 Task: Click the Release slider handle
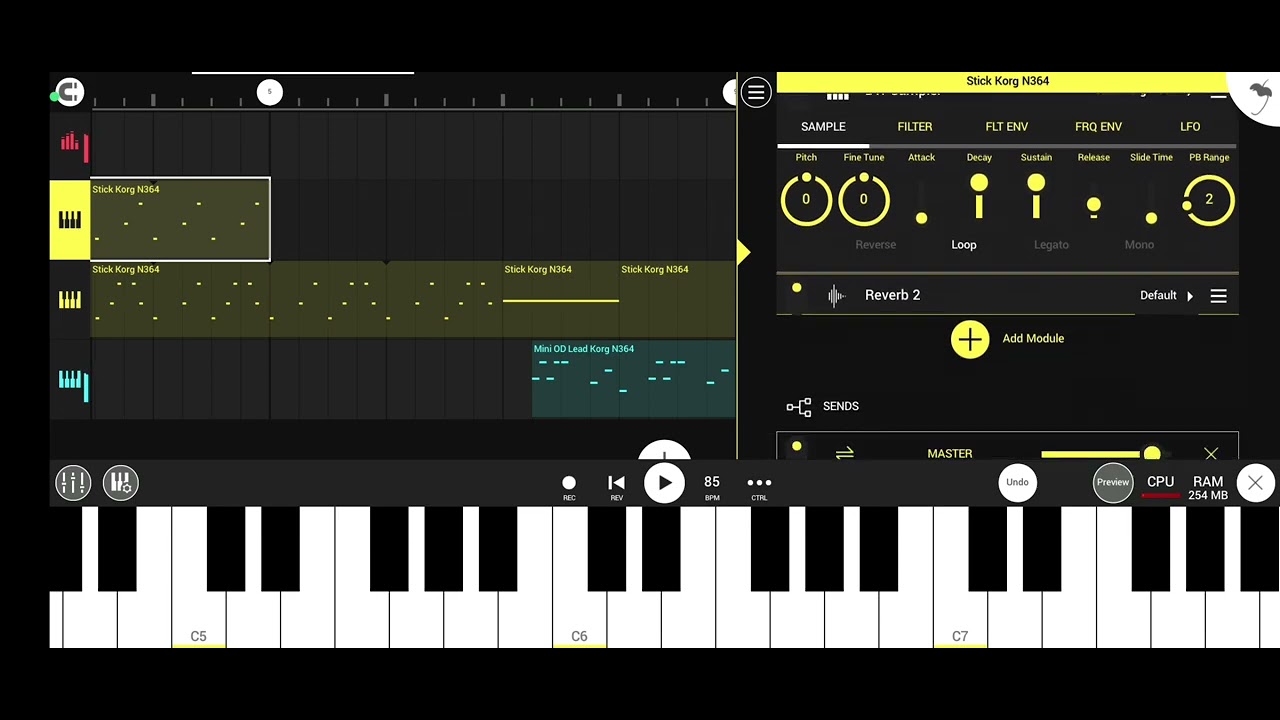click(x=1094, y=206)
